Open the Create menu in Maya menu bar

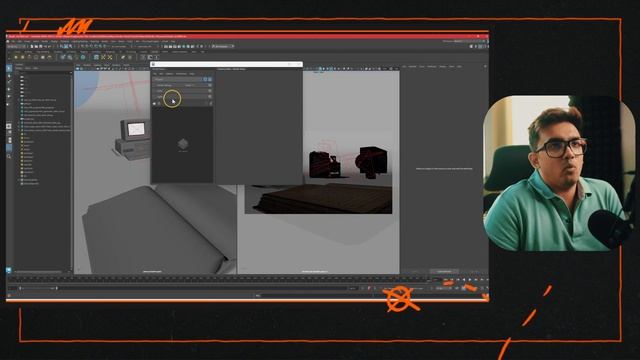pos(27,41)
